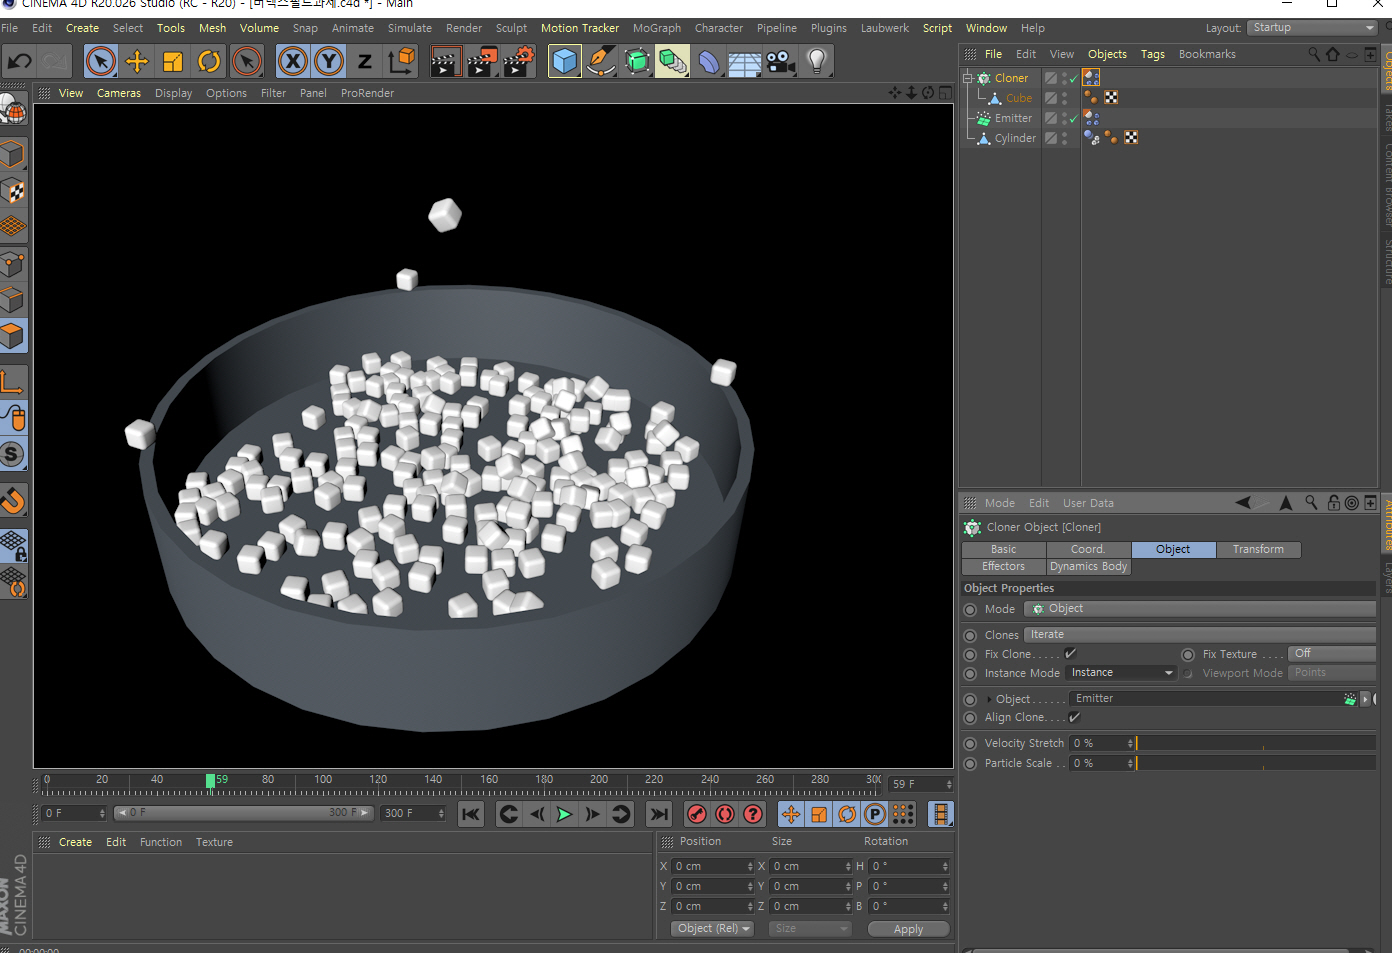Toggle Z axis lock

365,62
